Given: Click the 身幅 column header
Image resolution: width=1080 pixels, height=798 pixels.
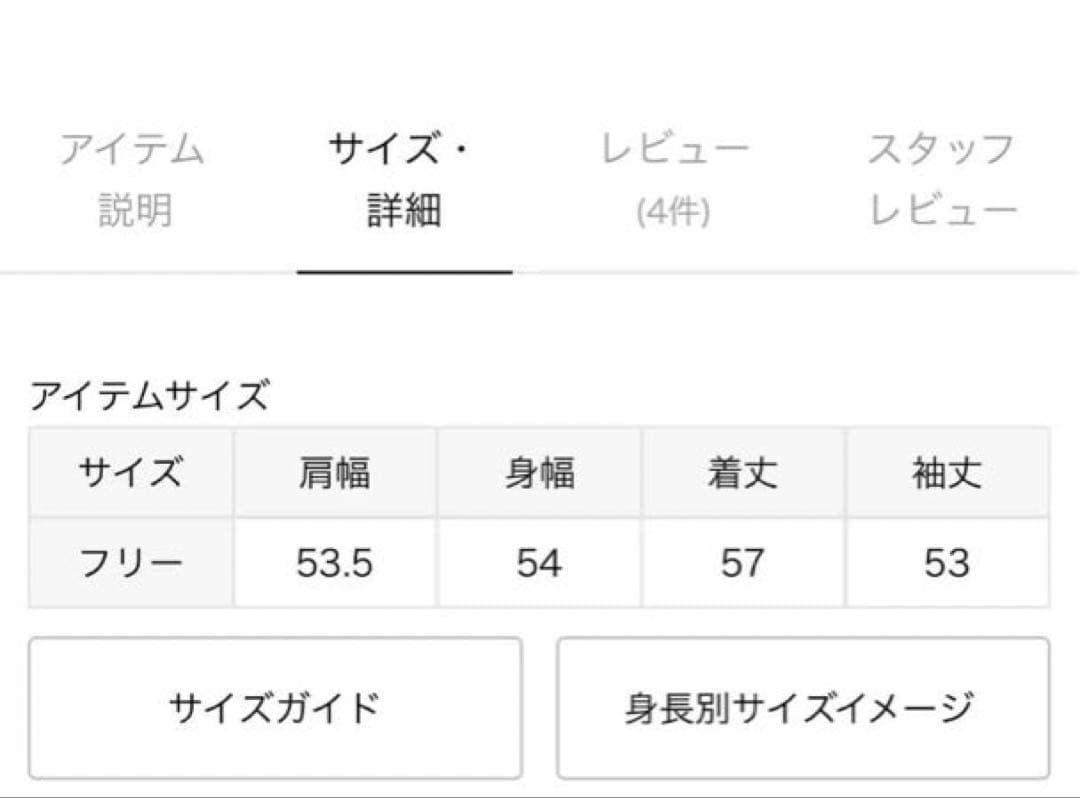Looking at the screenshot, I should click(539, 473).
